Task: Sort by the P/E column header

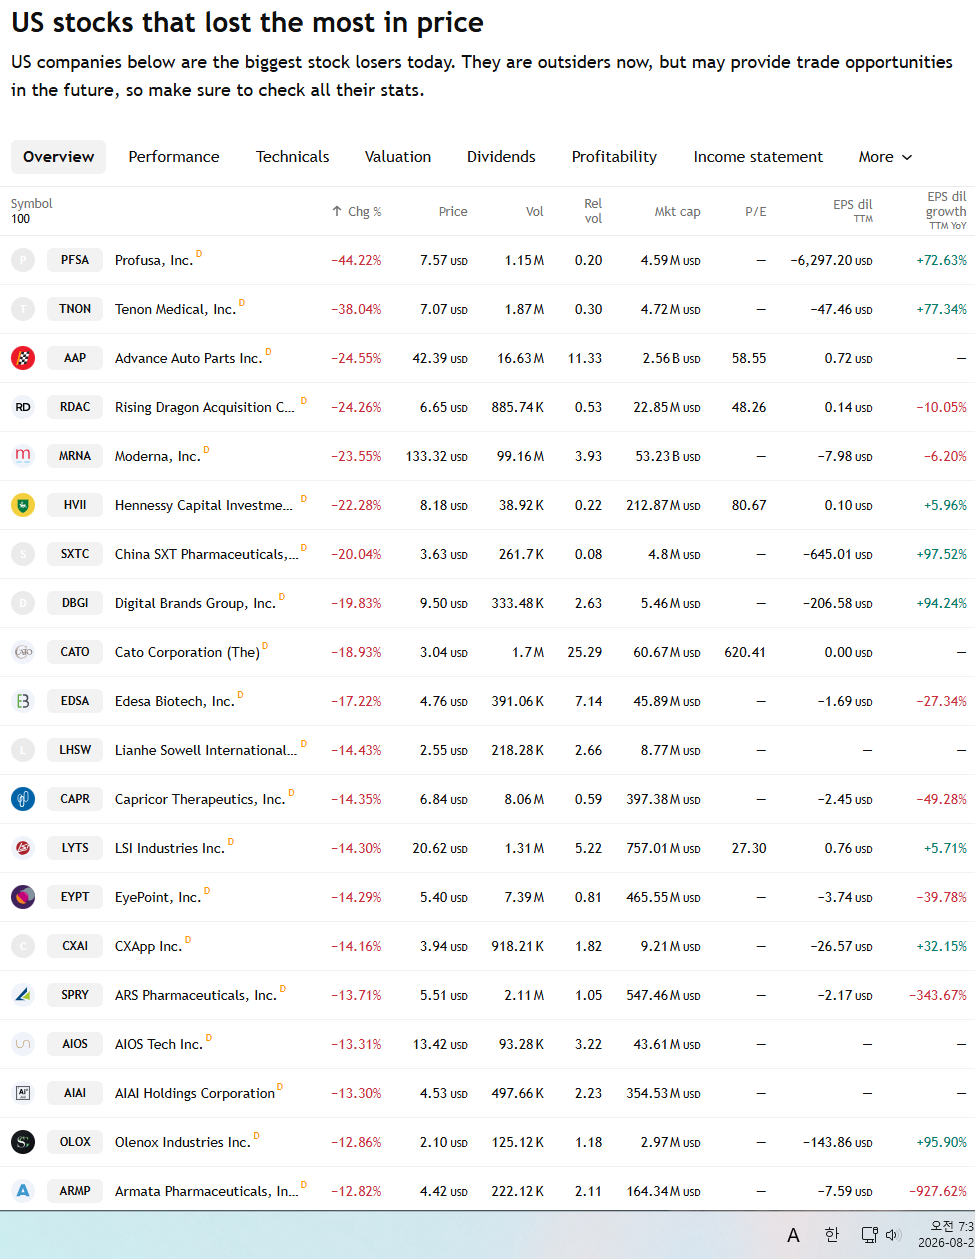Action: pyautogui.click(x=756, y=212)
